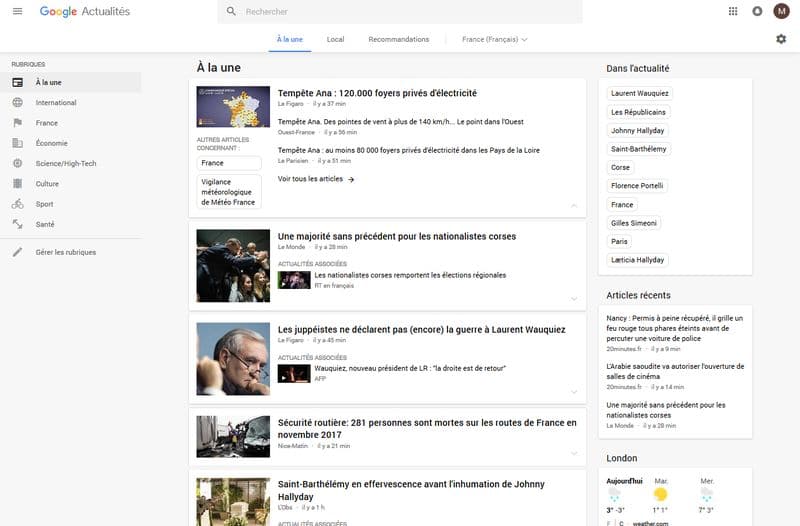Open the hamburger main menu
This screenshot has width=800, height=526.
[x=17, y=11]
